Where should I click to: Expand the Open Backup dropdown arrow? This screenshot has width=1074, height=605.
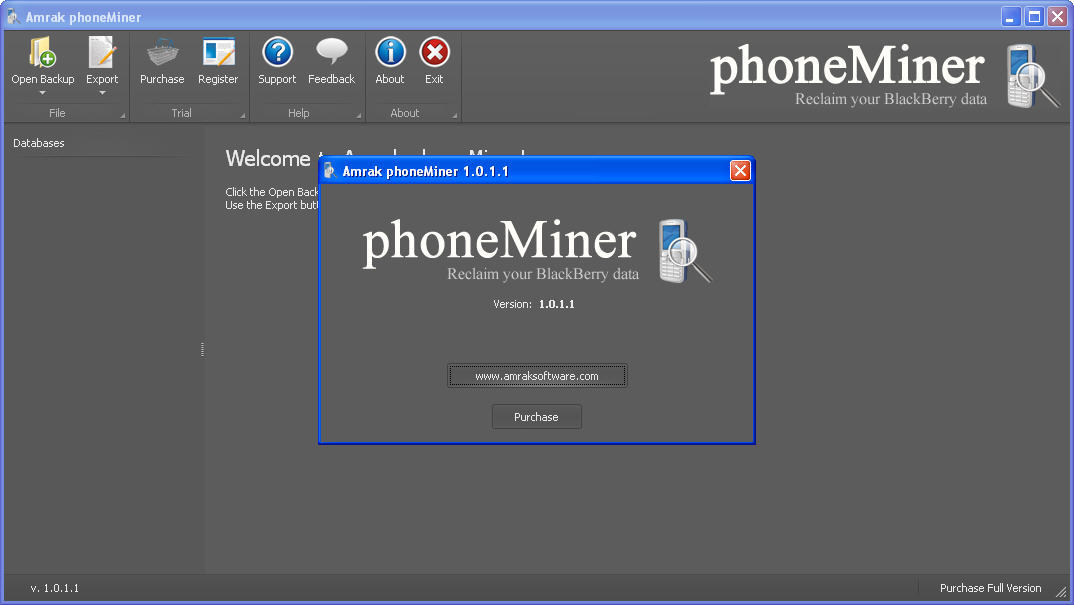point(42,93)
